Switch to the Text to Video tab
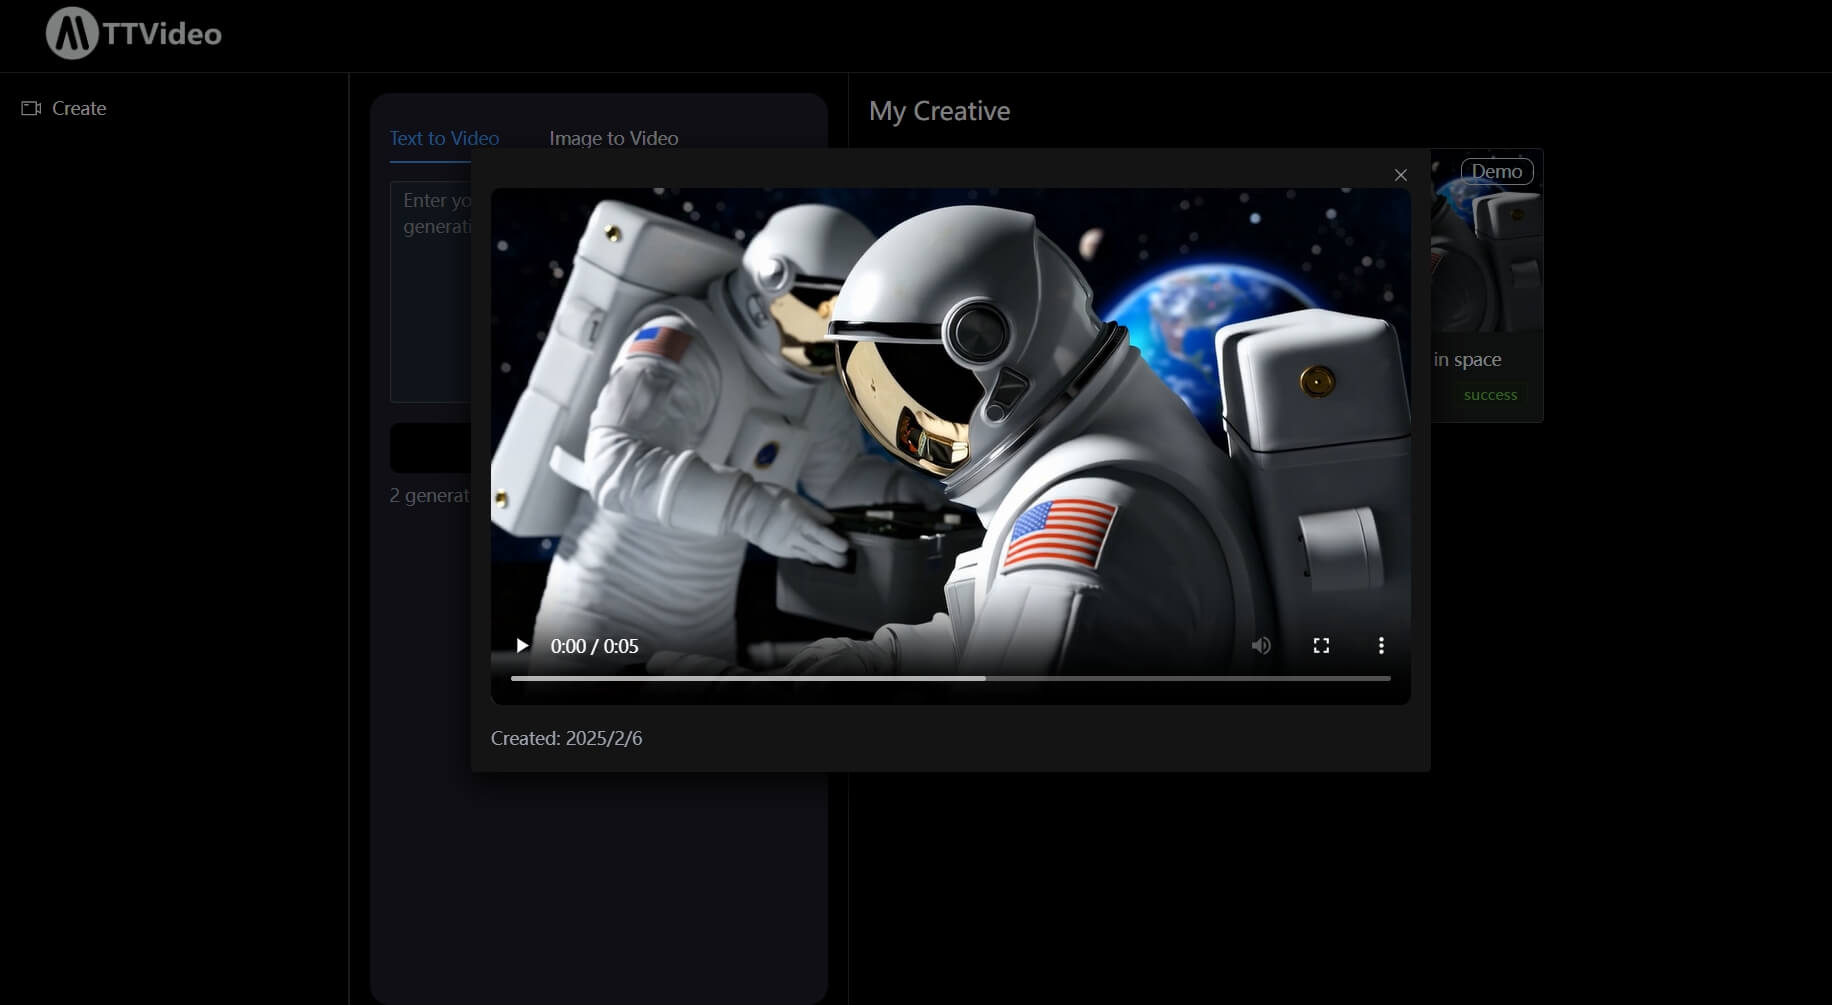 [x=444, y=138]
